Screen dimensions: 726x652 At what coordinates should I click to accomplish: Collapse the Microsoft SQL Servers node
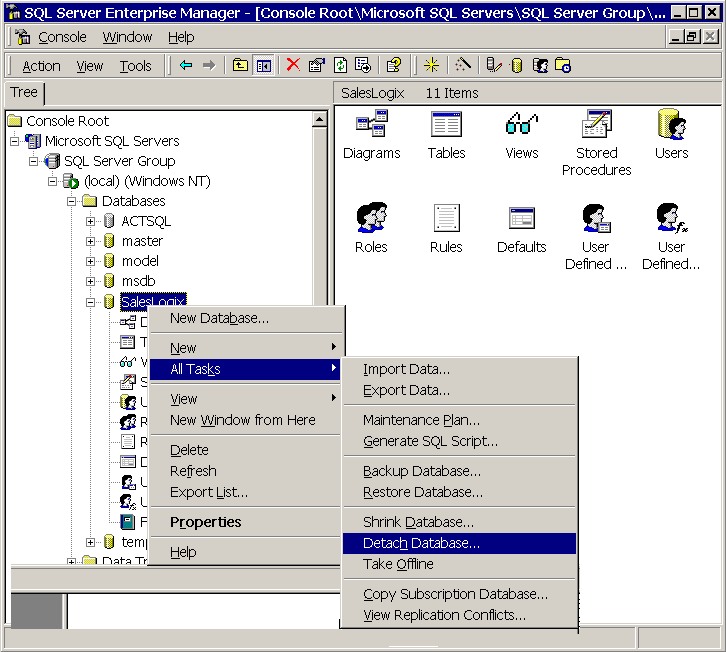[15, 141]
